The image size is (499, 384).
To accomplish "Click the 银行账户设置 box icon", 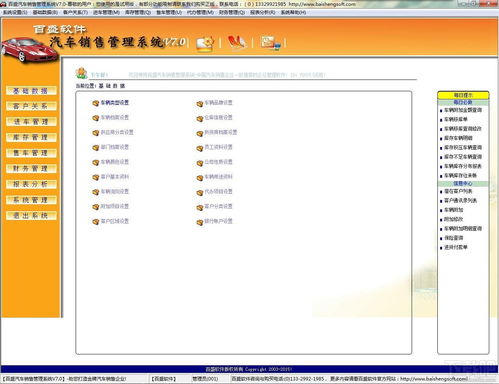I will (200, 222).
